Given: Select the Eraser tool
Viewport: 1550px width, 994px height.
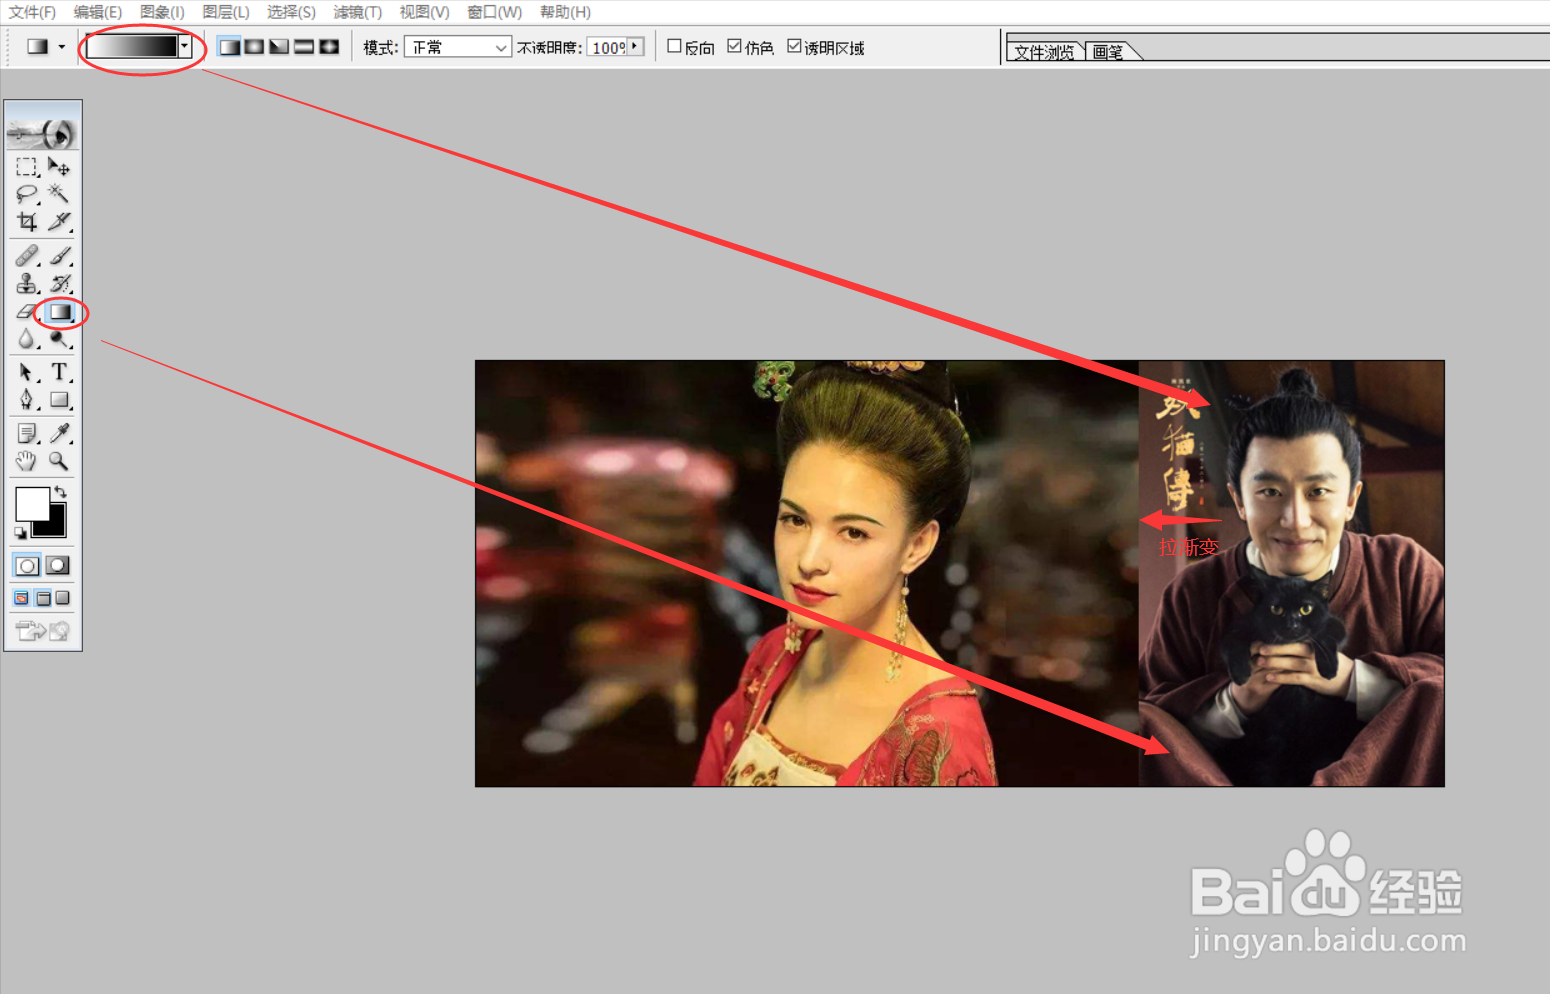Looking at the screenshot, I should coord(27,312).
